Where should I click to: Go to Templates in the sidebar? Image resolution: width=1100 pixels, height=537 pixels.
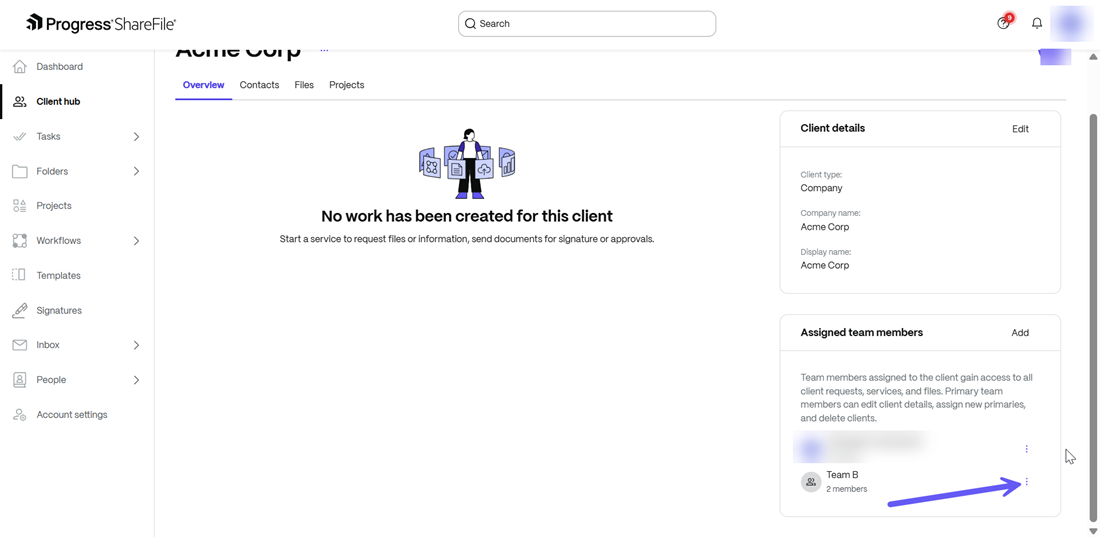click(x=58, y=276)
